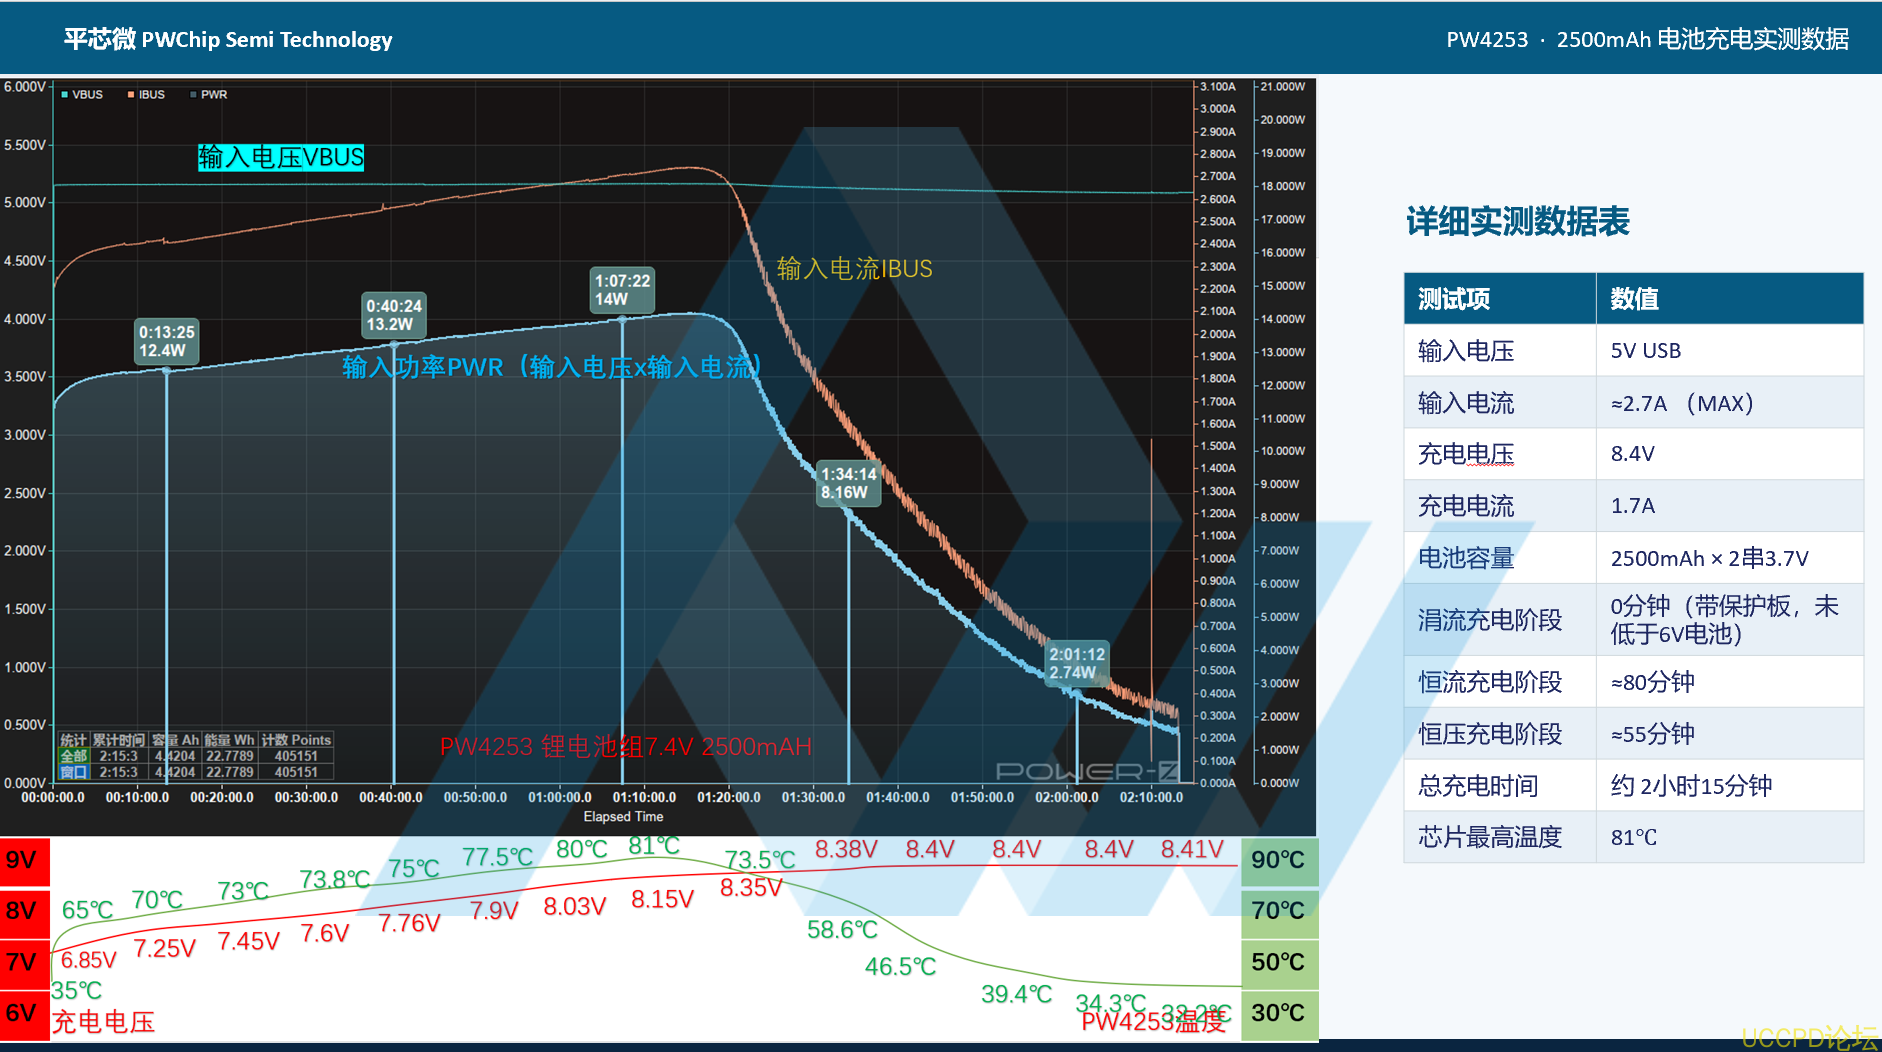Click the red 充电电压 legend label
Image resolution: width=1882 pixels, height=1052 pixels.
104,1022
